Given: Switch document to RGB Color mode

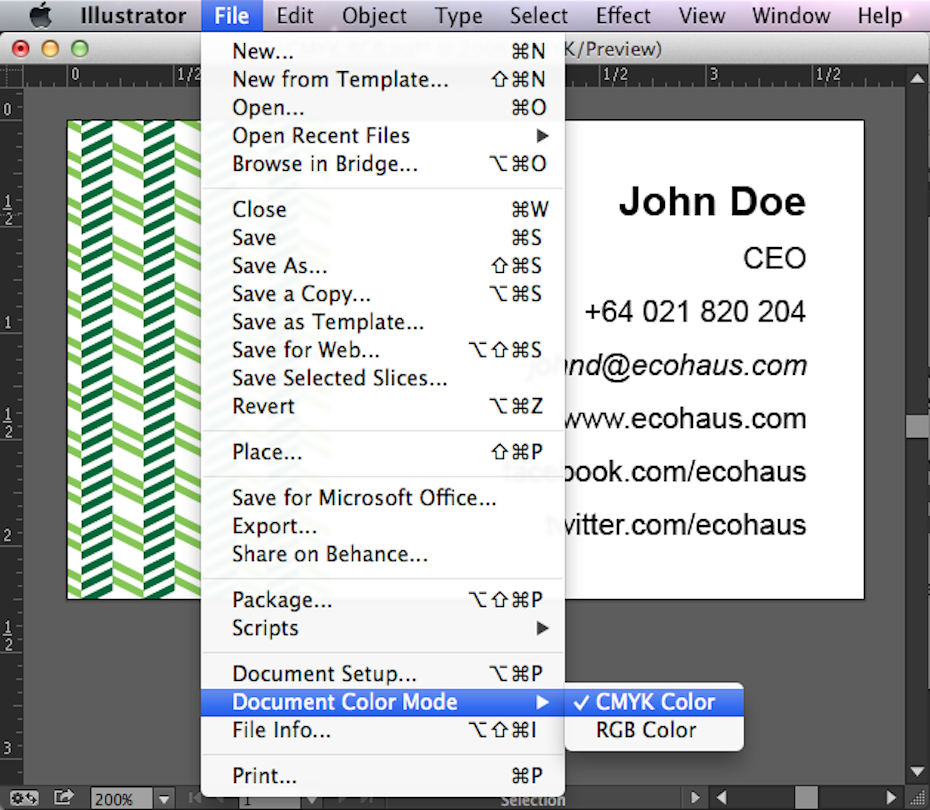Looking at the screenshot, I should tap(646, 730).
